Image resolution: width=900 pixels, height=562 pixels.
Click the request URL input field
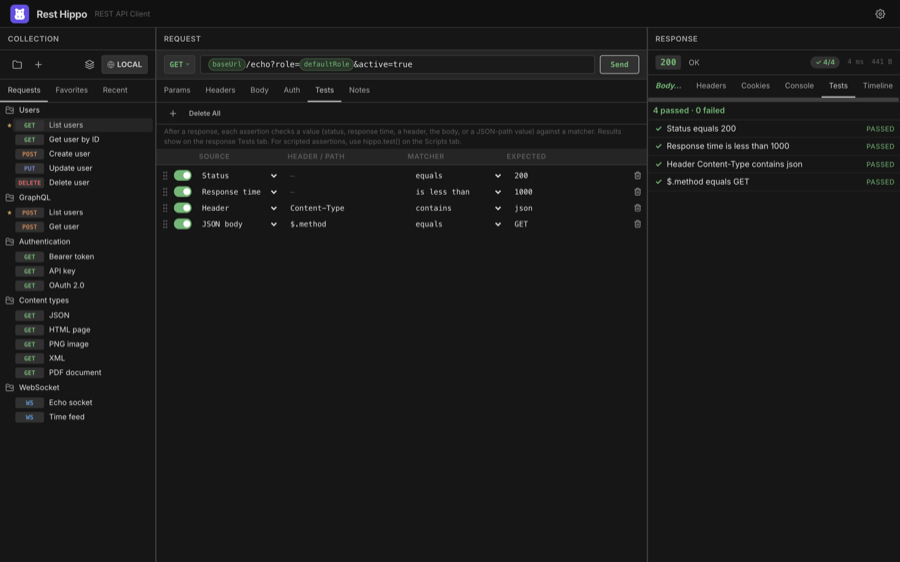click(397, 64)
